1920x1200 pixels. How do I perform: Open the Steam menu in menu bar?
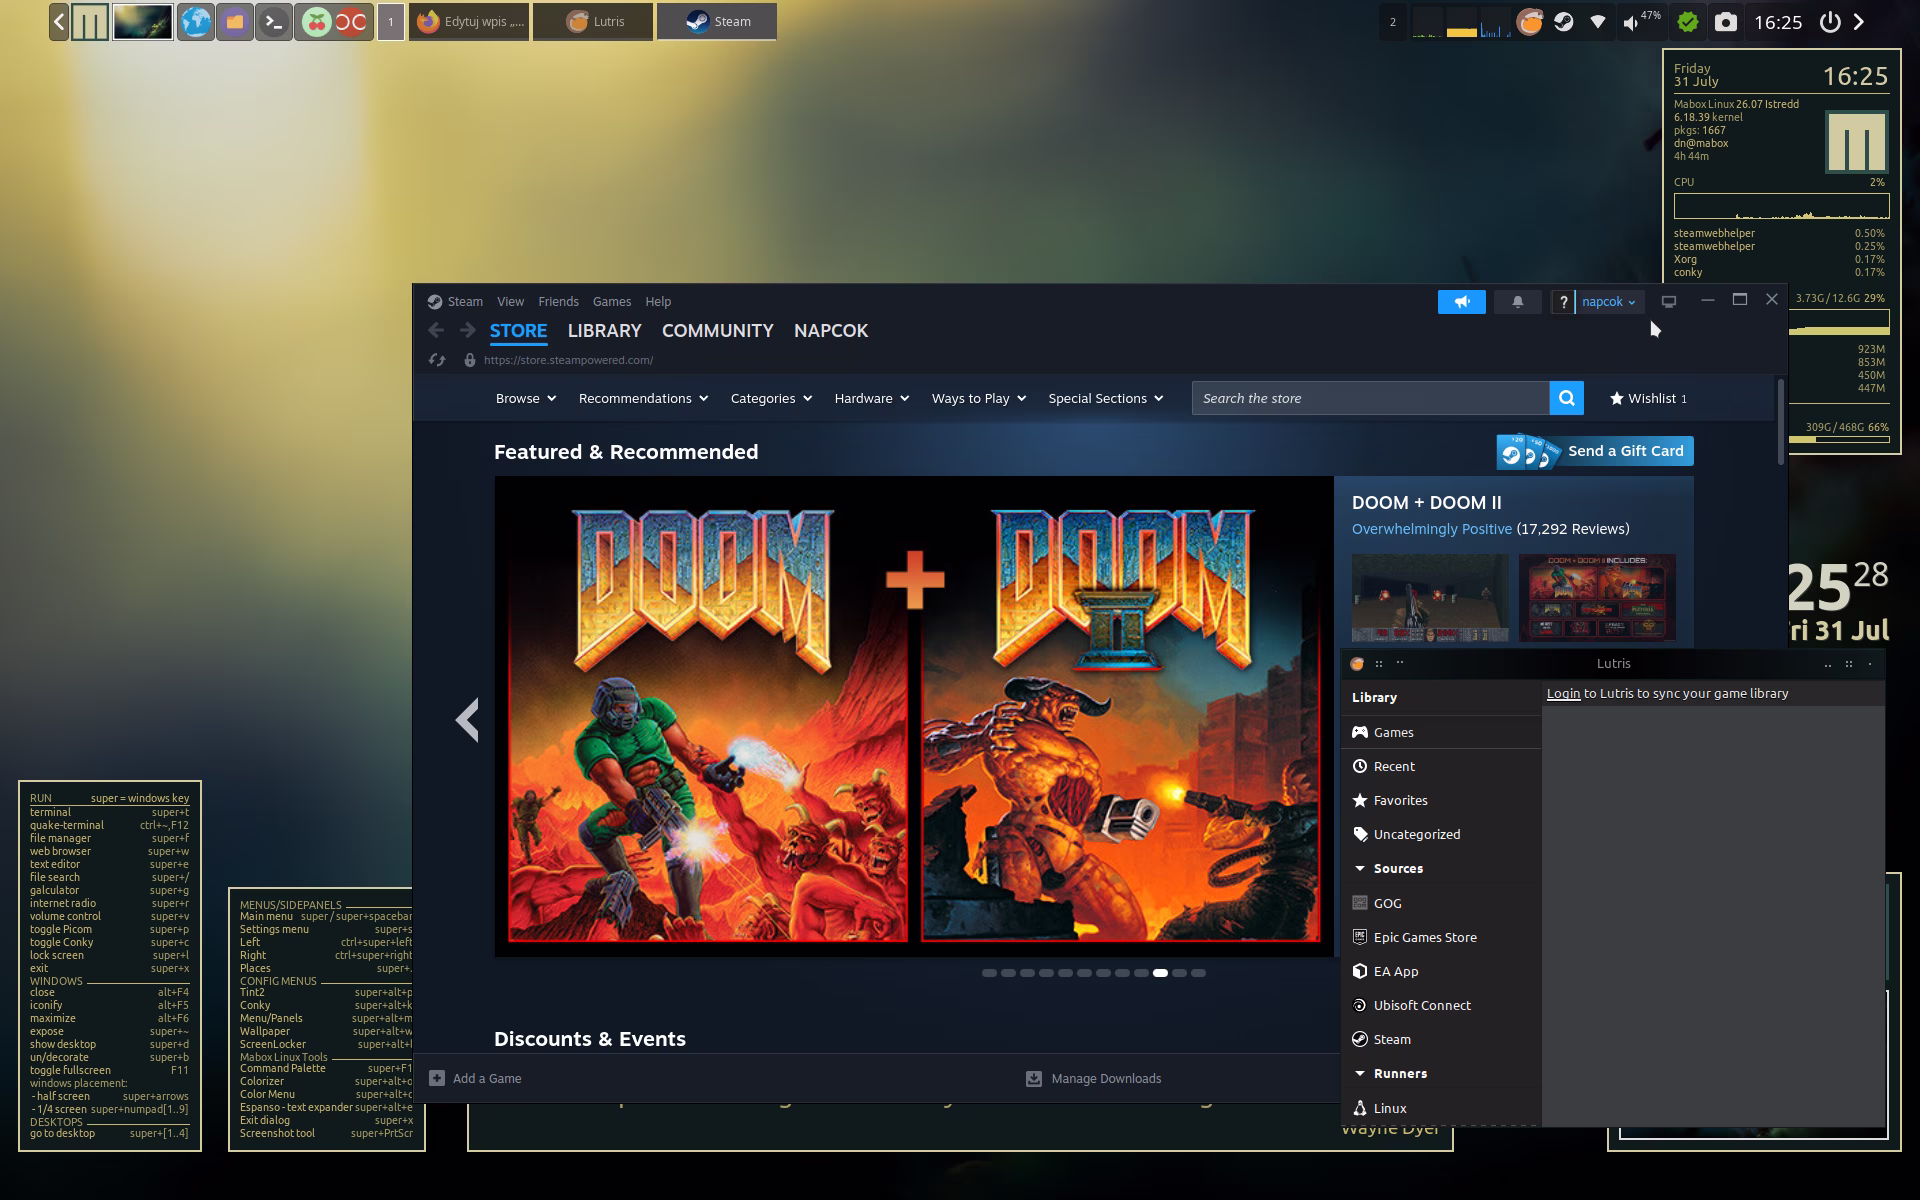click(465, 302)
